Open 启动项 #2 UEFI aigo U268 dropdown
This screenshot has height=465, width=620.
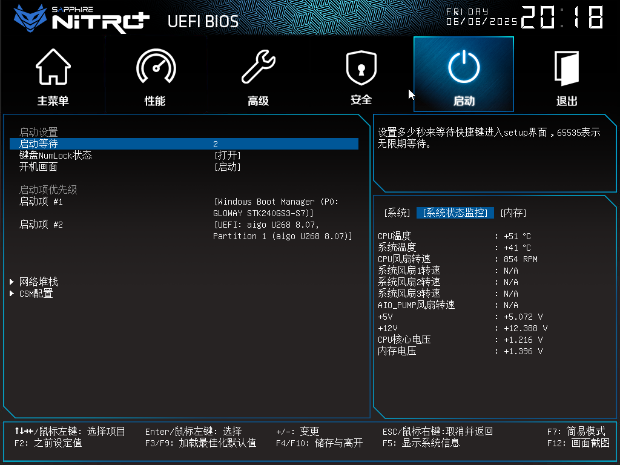point(282,230)
